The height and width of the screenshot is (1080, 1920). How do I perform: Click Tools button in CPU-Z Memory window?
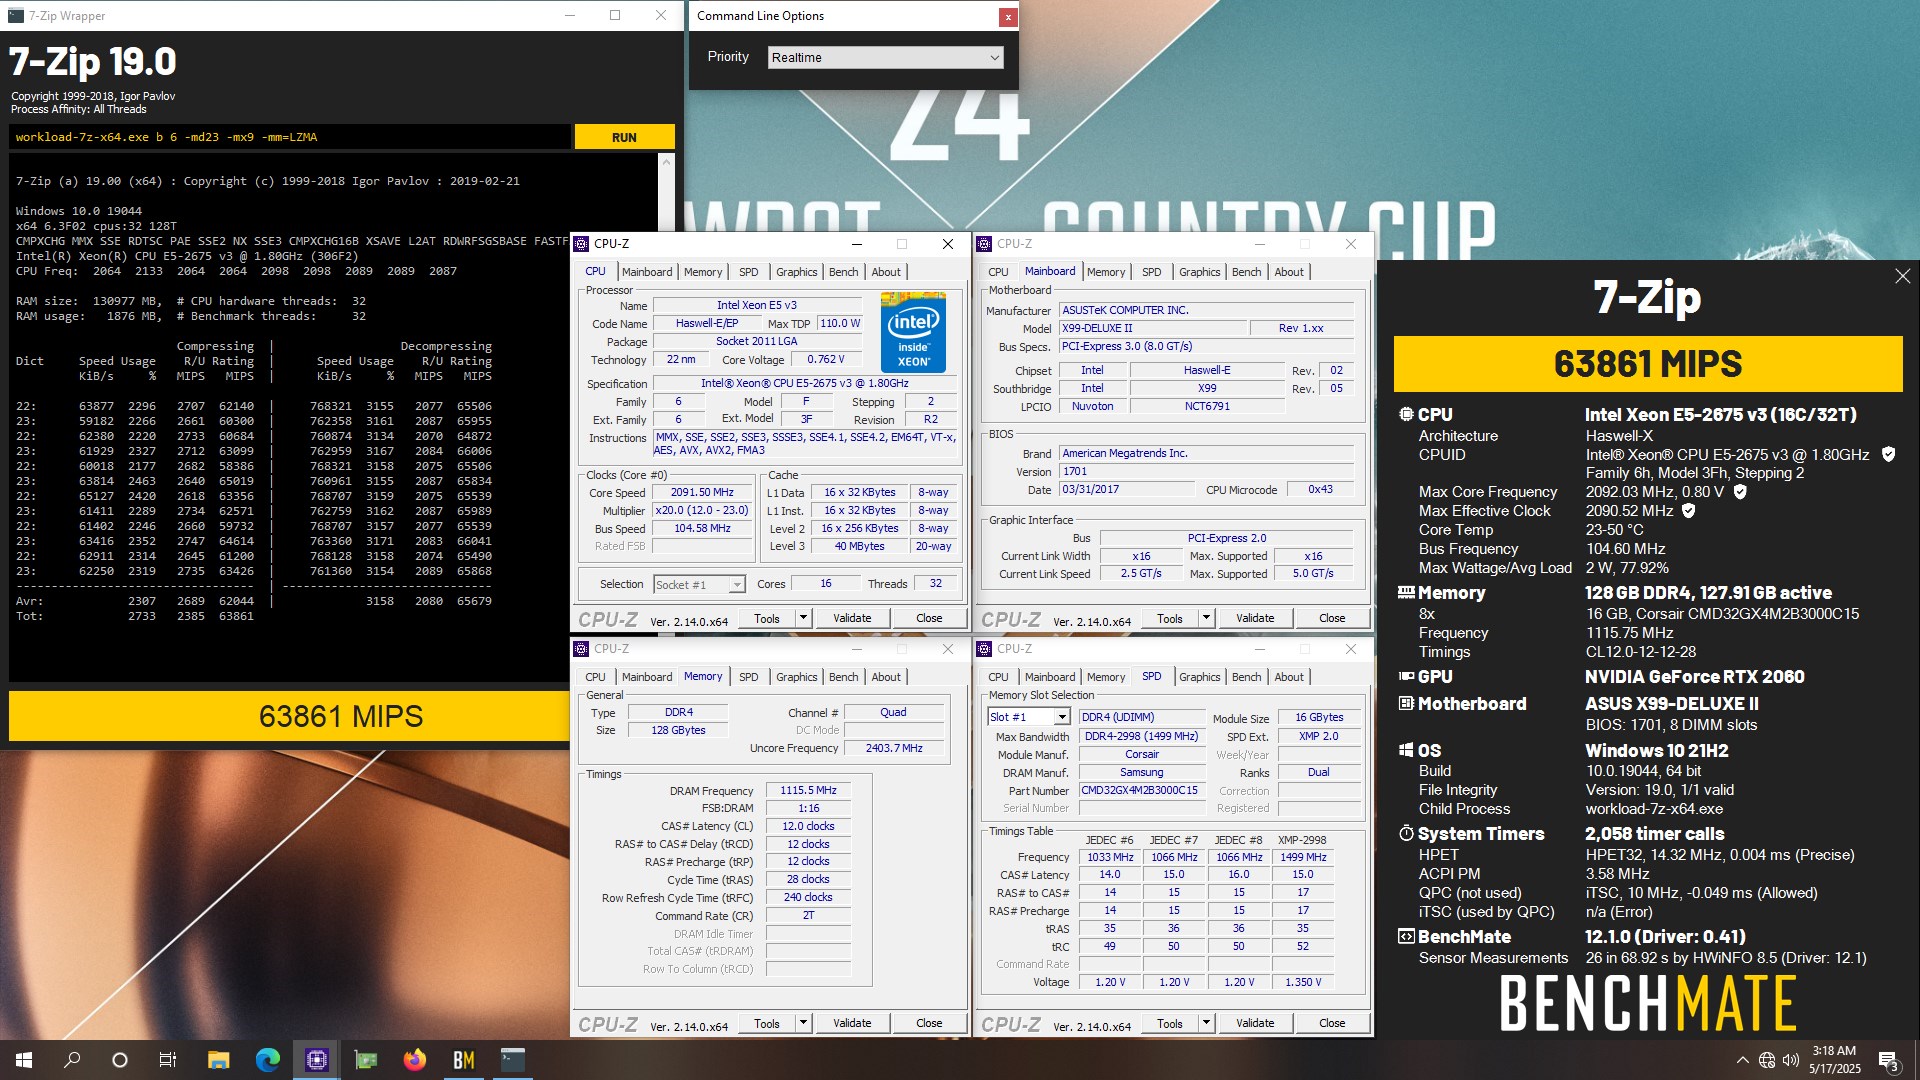767,1023
